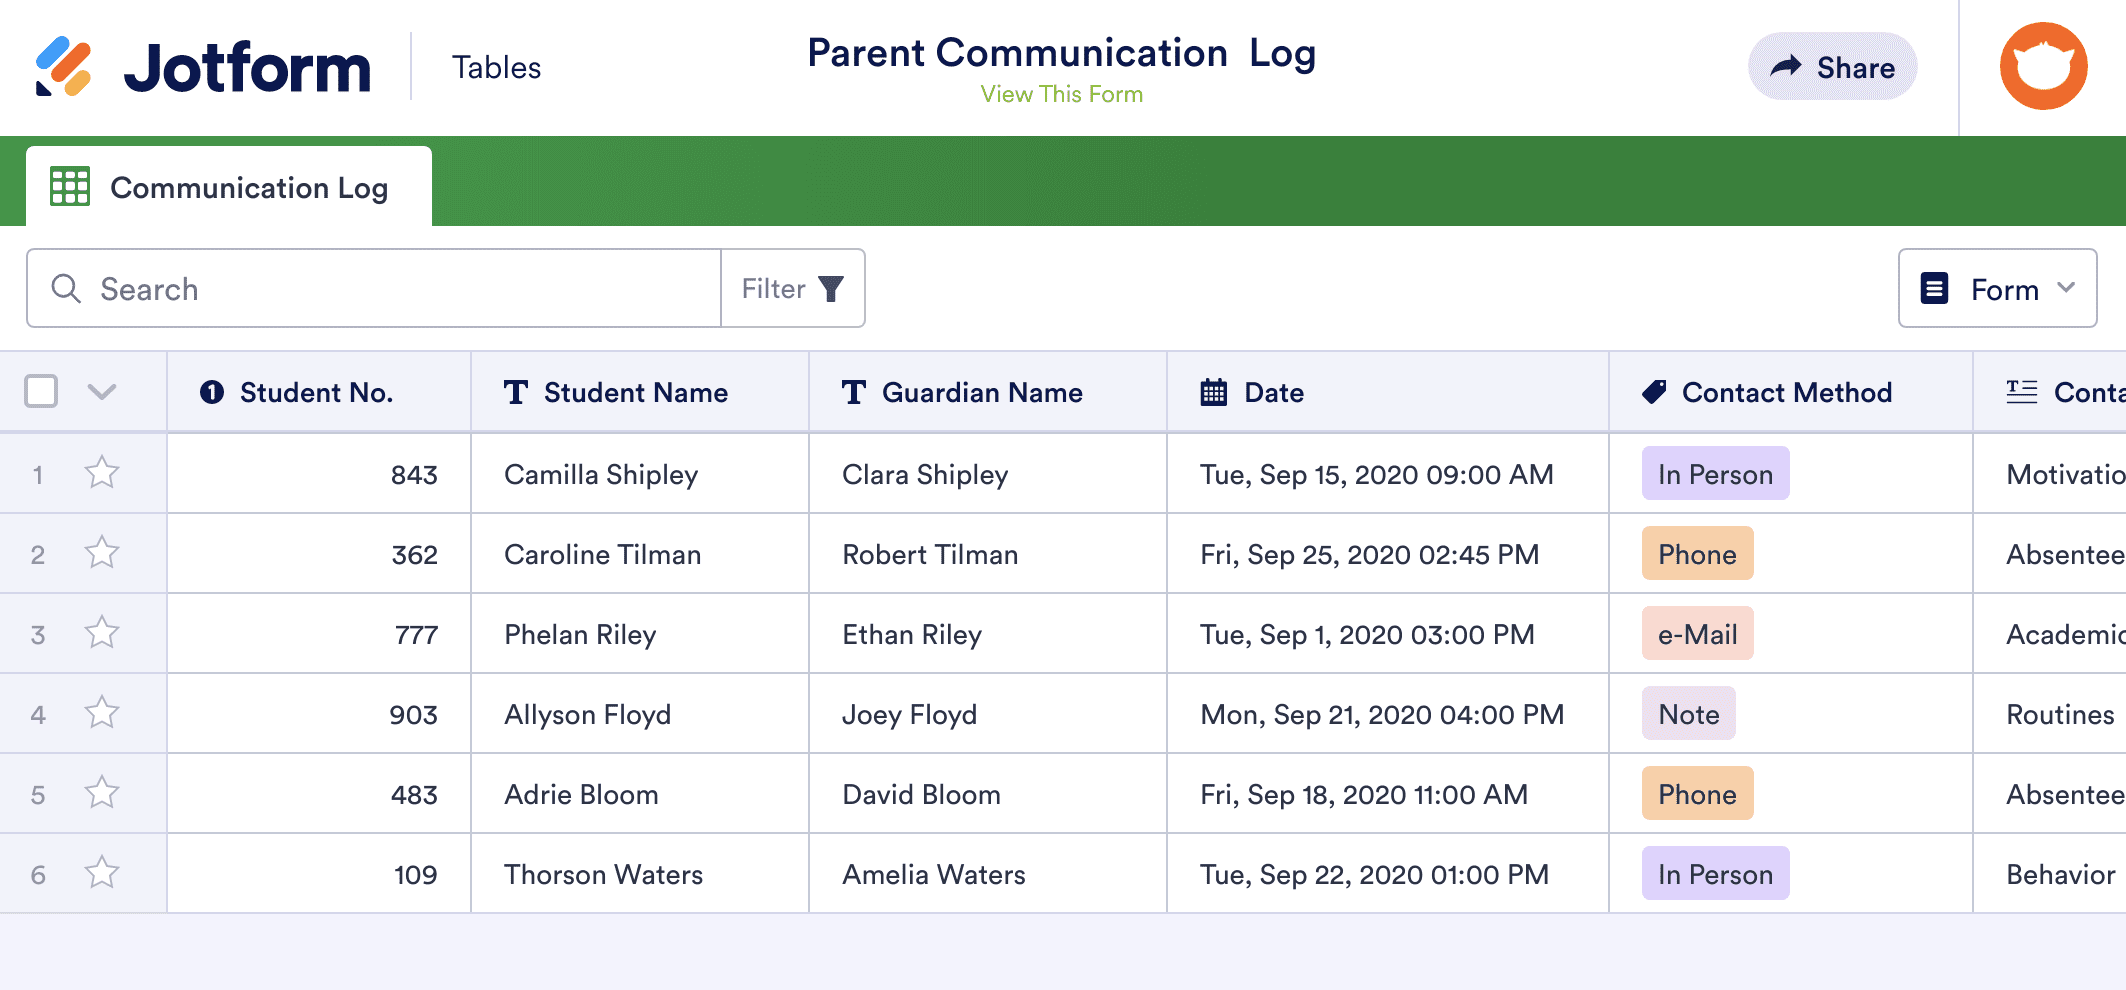Screen dimensions: 2126x990
Task: Click into the Search input field
Action: pyautogui.click(x=400, y=289)
